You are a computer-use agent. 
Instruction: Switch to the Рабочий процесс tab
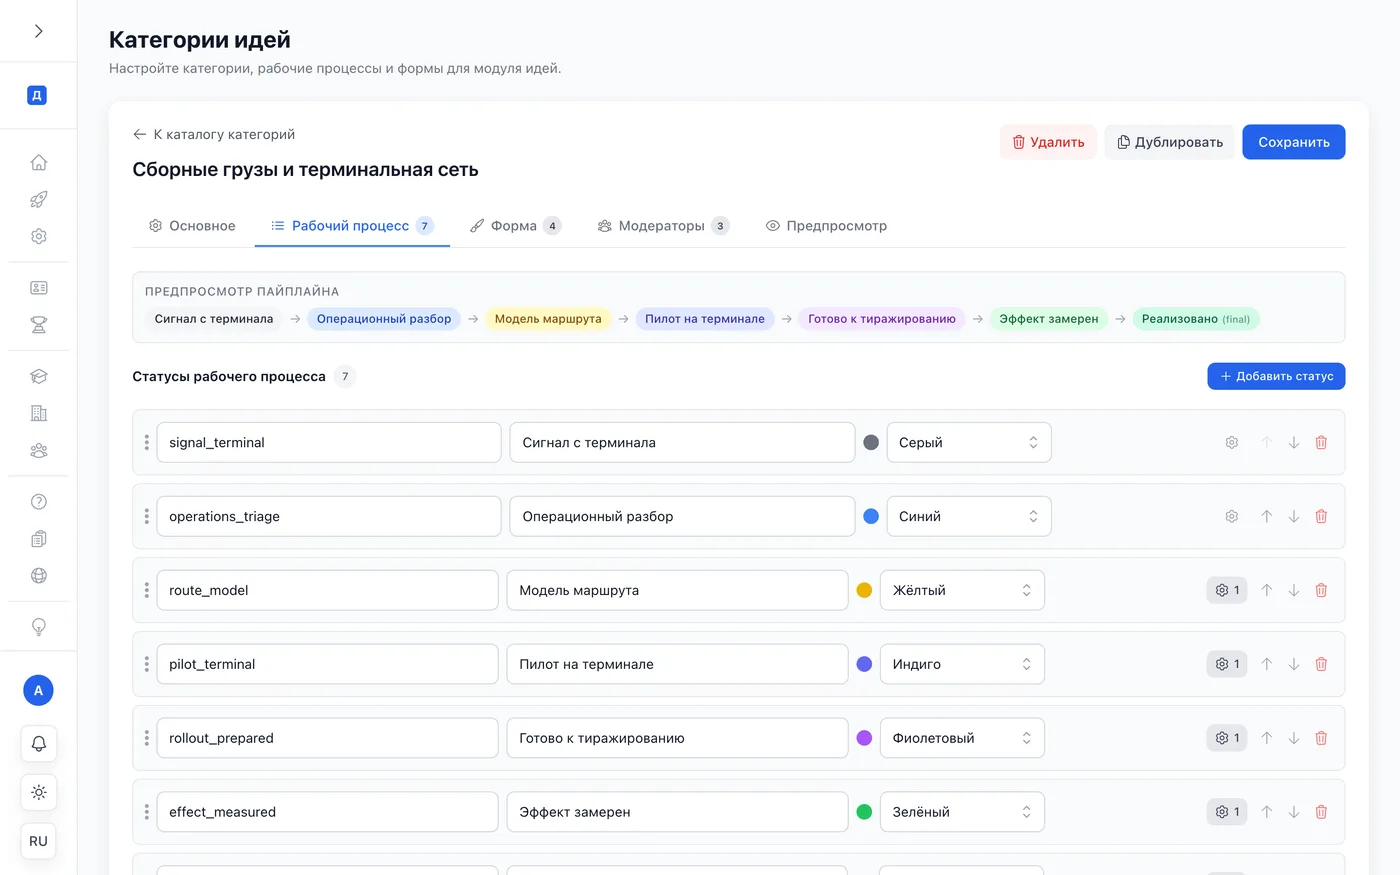352,226
